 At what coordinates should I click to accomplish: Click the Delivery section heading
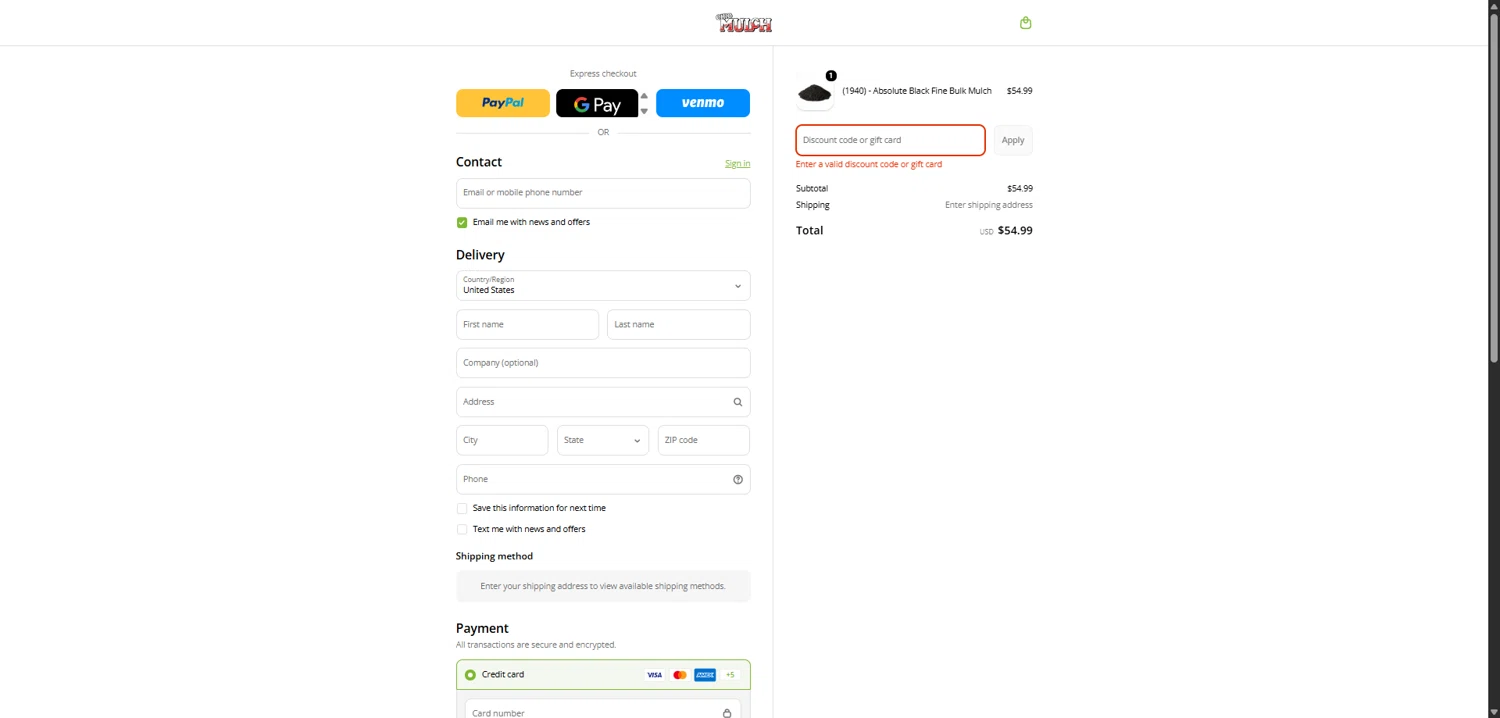(x=480, y=255)
